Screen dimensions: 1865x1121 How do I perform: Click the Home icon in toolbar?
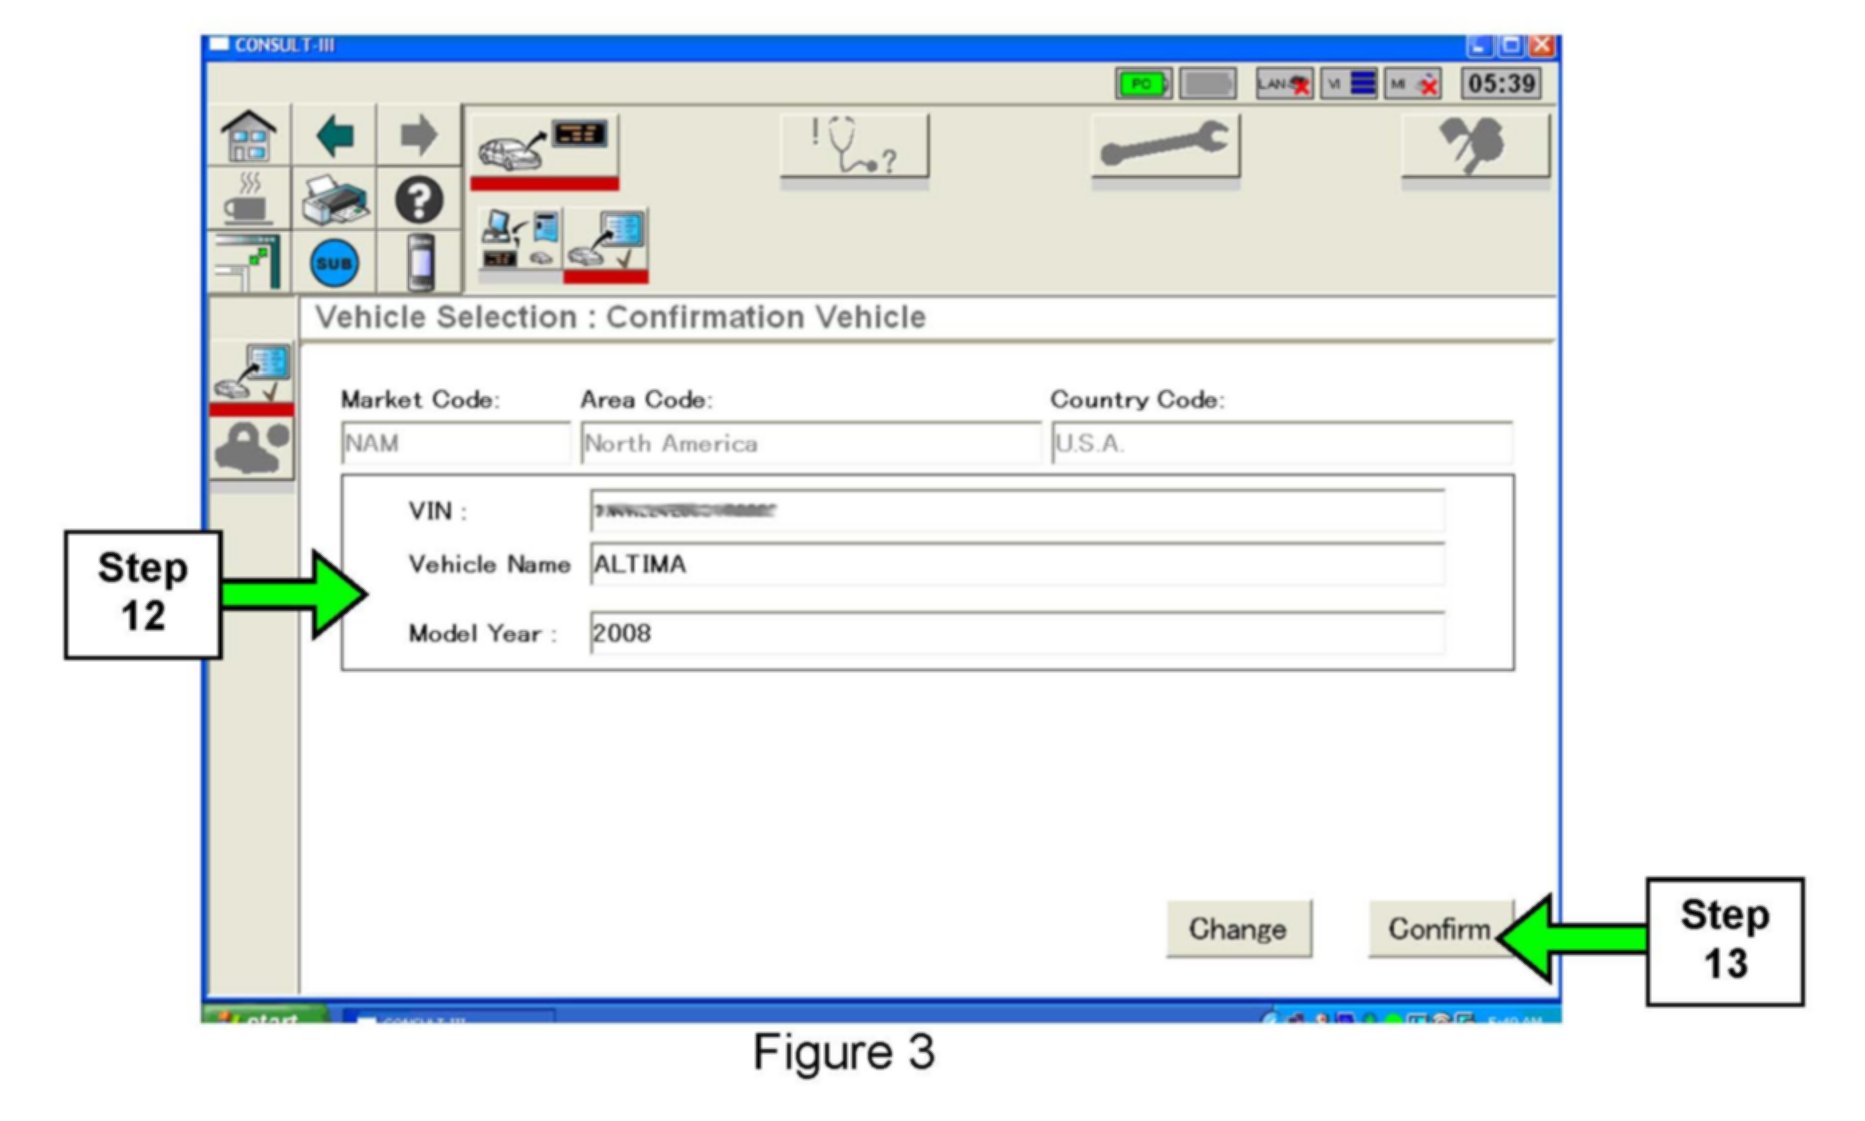coord(248,136)
